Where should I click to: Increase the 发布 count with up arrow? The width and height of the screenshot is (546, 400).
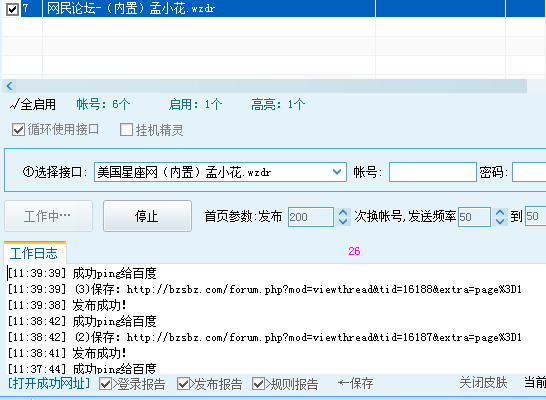coord(343,212)
